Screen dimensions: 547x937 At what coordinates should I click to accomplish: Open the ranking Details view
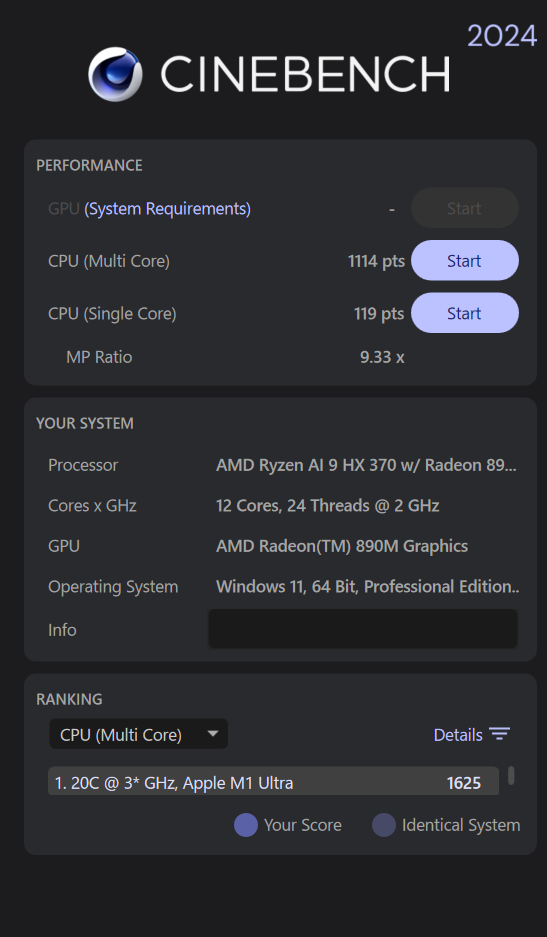point(458,735)
